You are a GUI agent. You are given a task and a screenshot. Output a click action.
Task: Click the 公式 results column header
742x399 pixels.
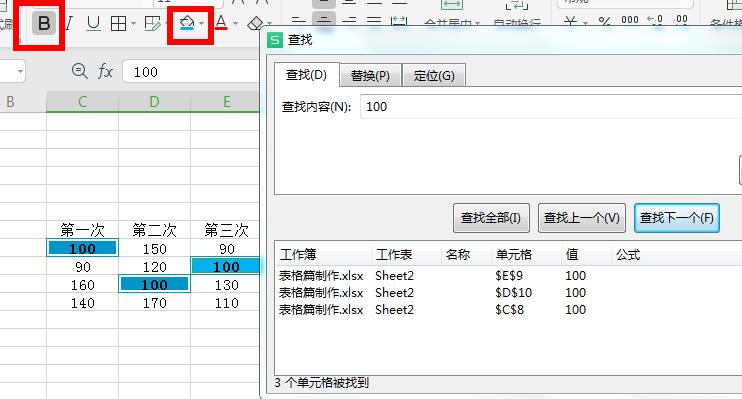(x=677, y=255)
